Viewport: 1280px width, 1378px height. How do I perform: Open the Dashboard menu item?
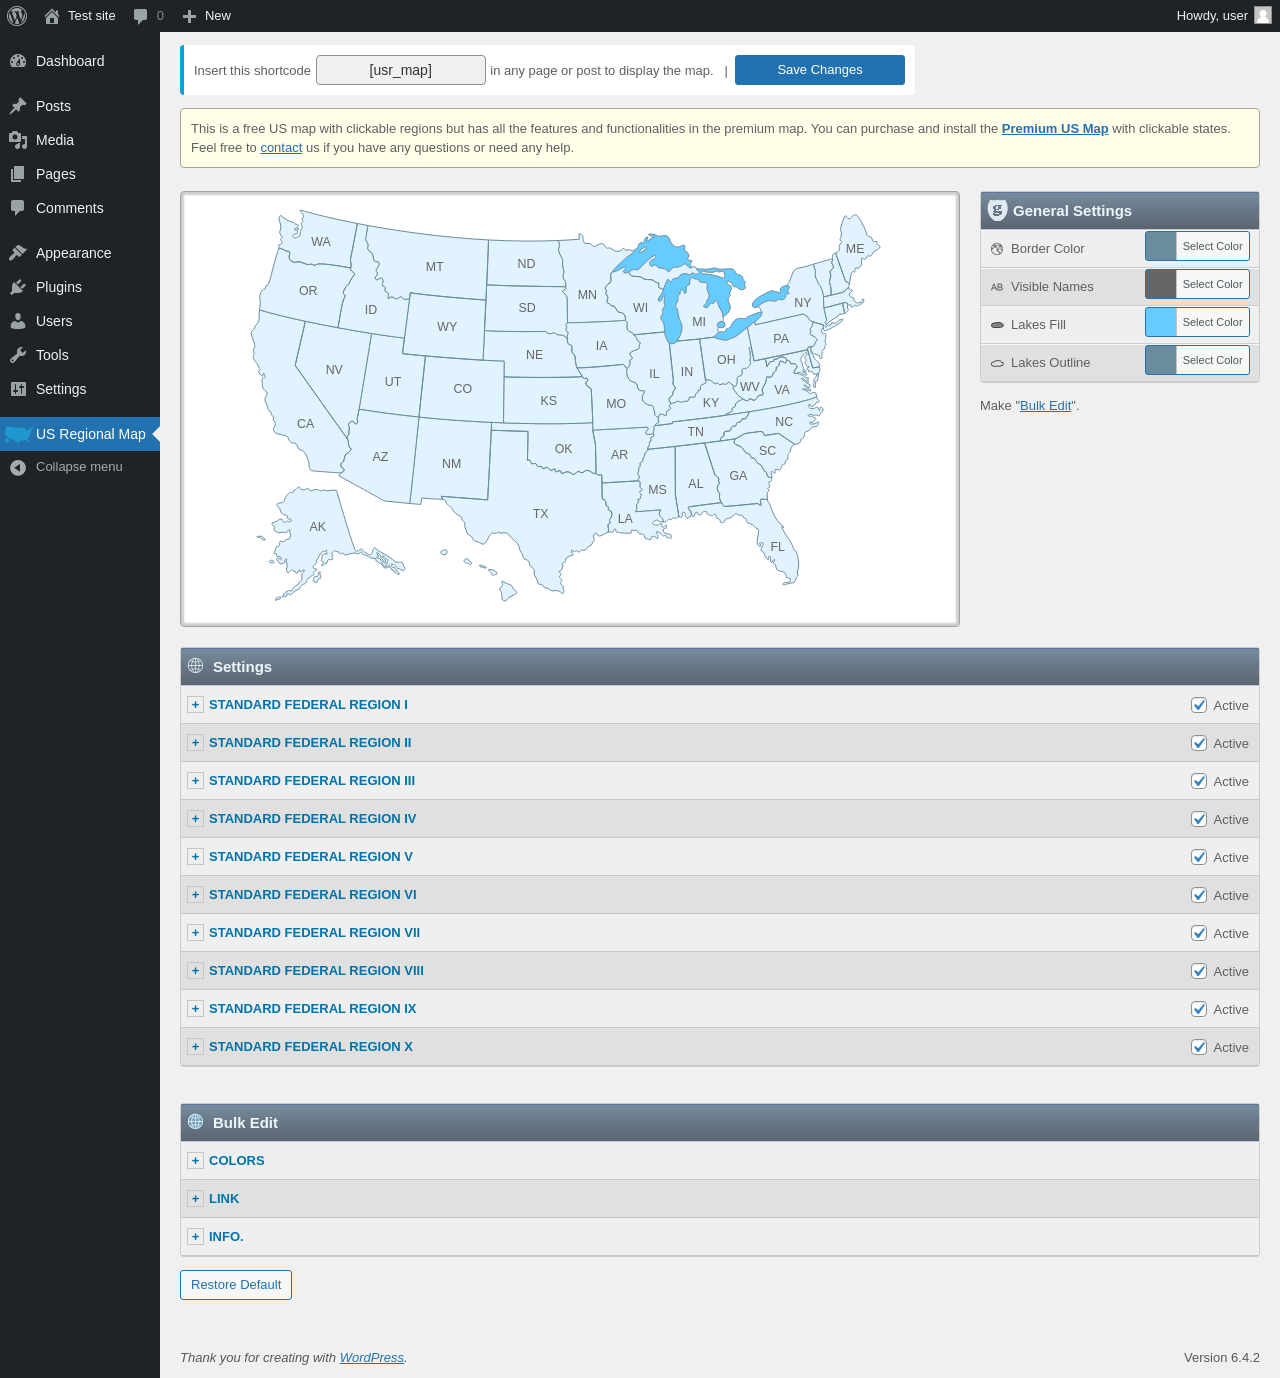[80, 61]
